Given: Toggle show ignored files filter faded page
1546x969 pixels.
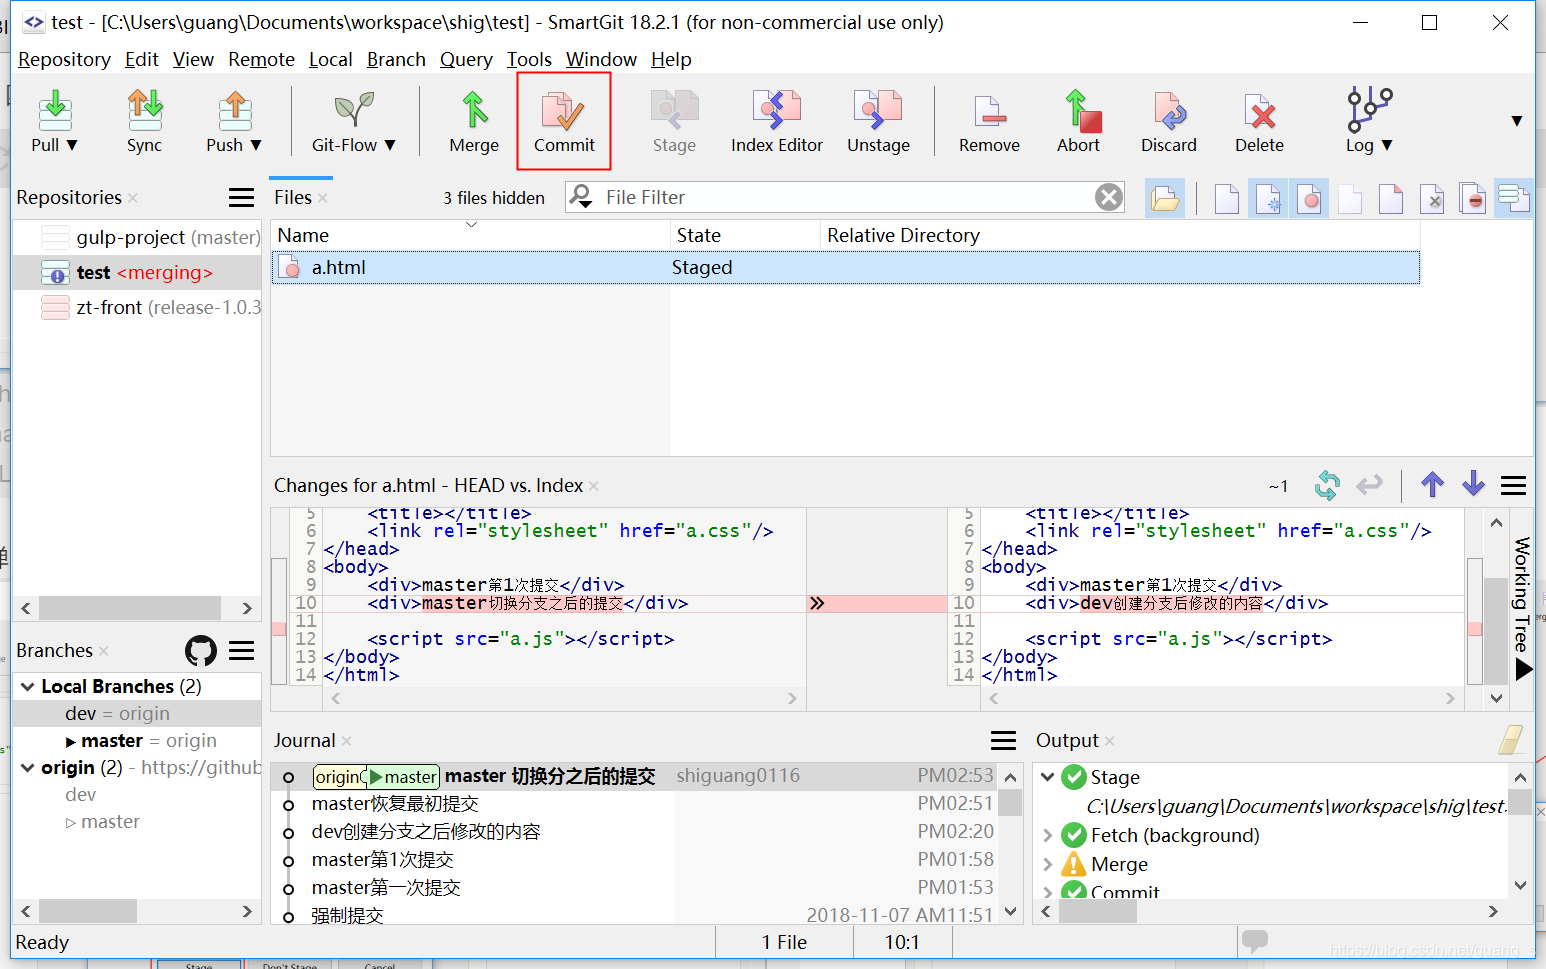Looking at the screenshot, I should coord(1350,198).
